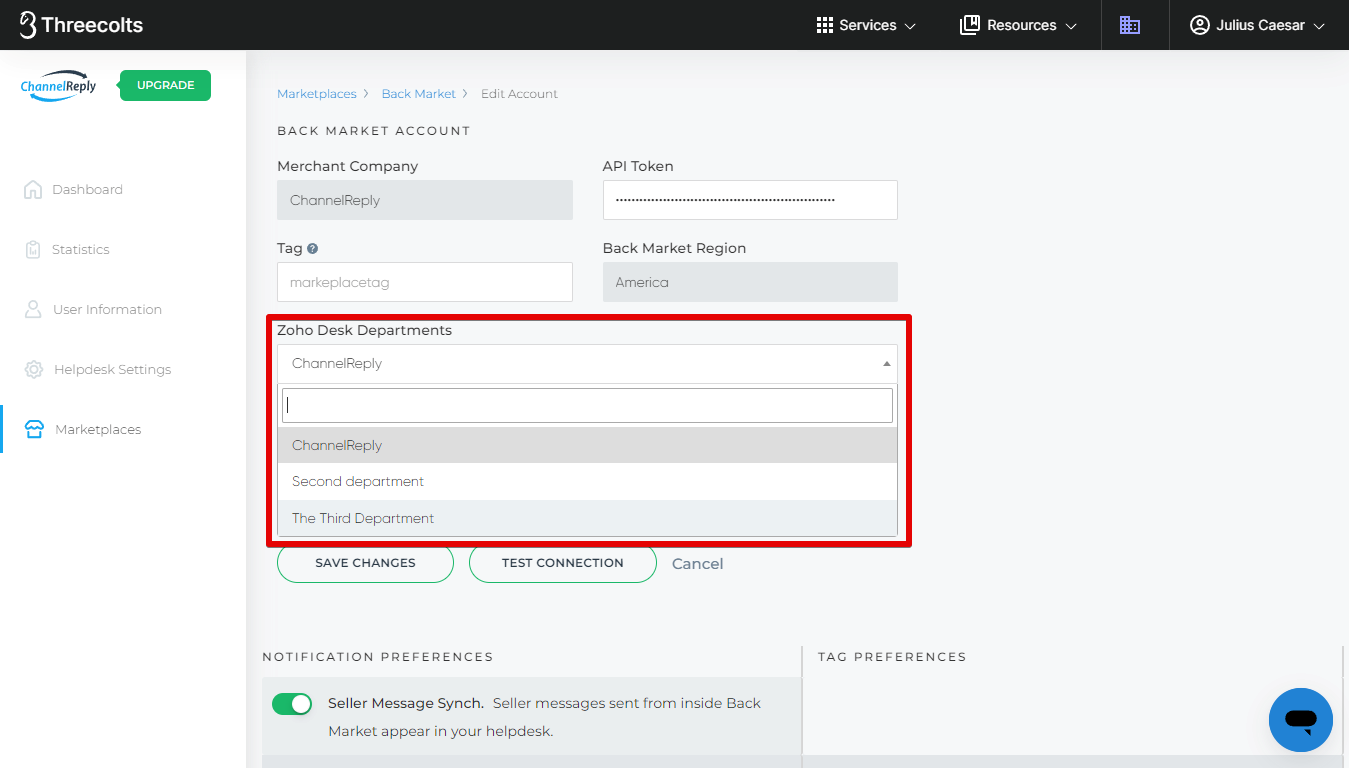Select Second department option
Screen dimensions: 1349x768
(587, 481)
